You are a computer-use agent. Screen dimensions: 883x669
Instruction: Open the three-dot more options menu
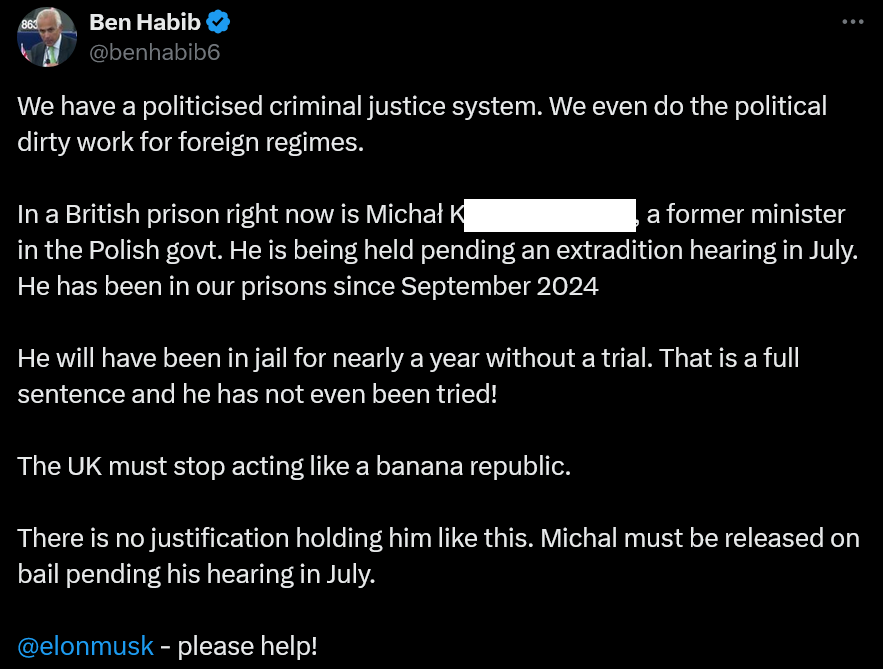tap(852, 22)
